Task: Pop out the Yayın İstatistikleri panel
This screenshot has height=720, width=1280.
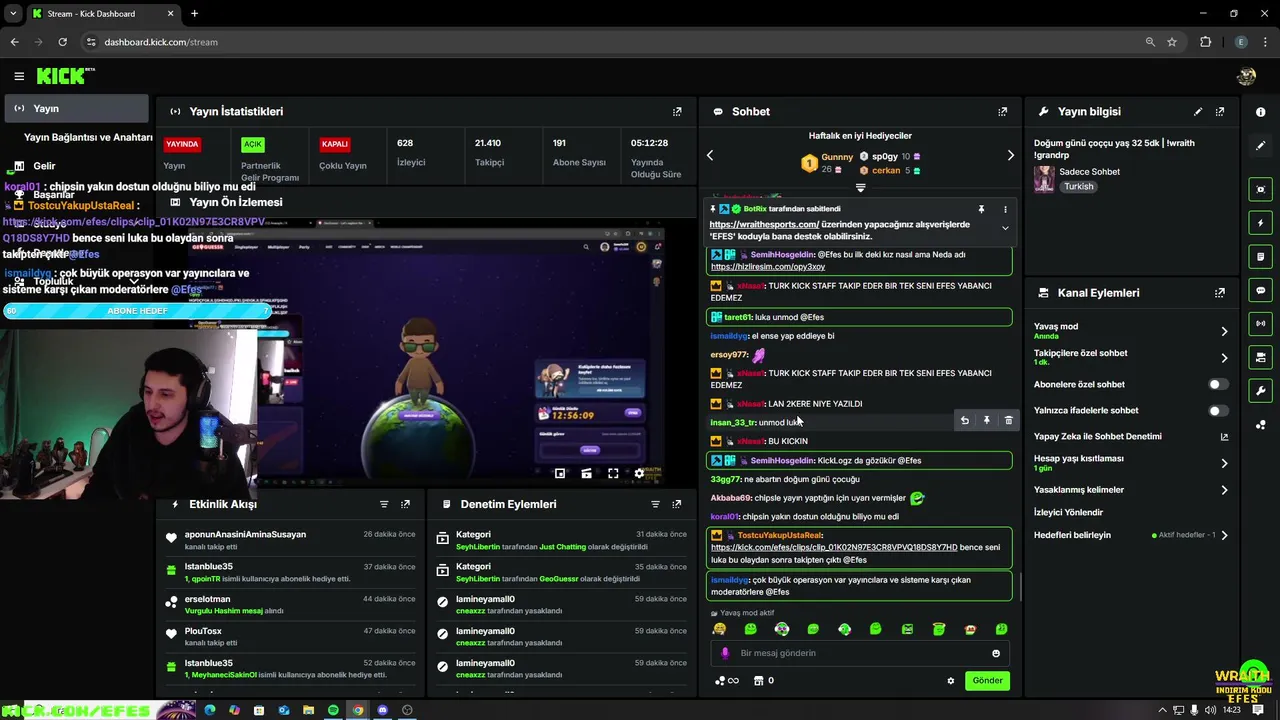Action: click(677, 112)
